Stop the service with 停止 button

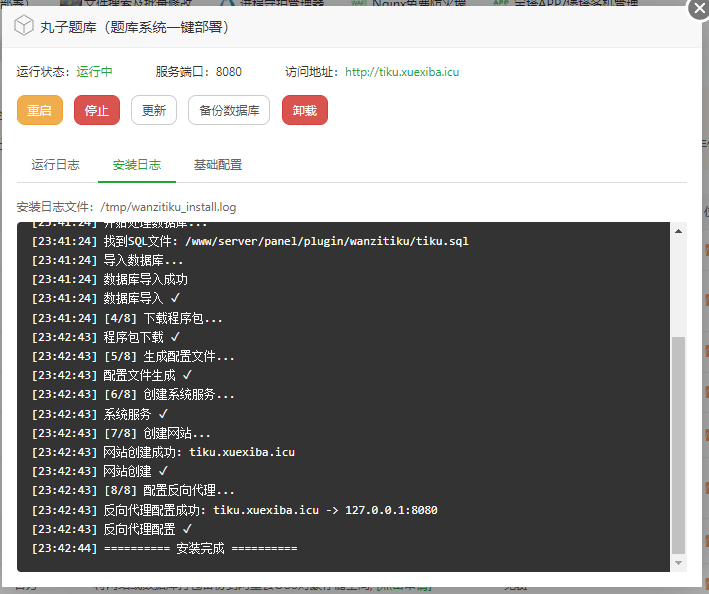point(97,110)
